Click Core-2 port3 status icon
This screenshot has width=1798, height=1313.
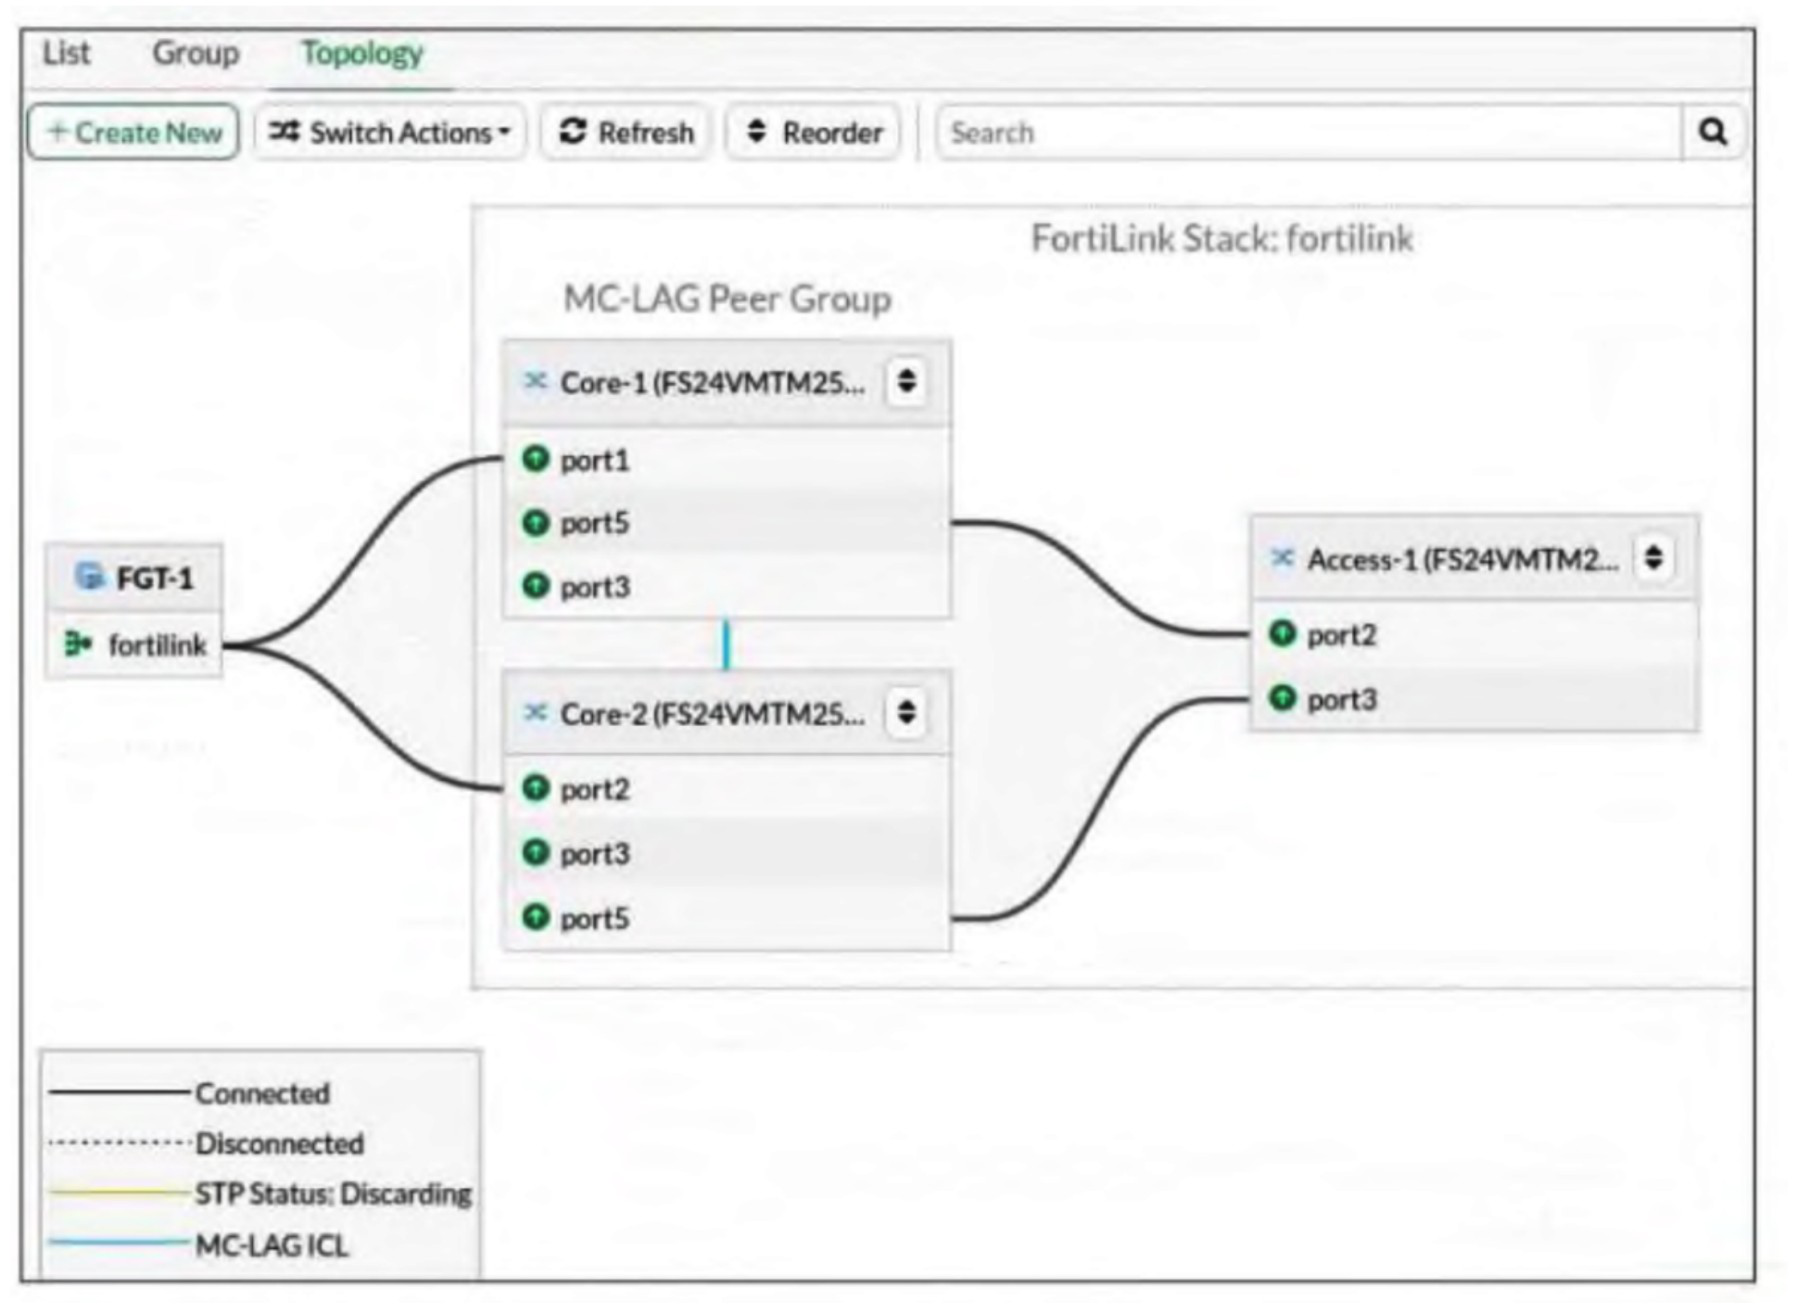[x=536, y=852]
